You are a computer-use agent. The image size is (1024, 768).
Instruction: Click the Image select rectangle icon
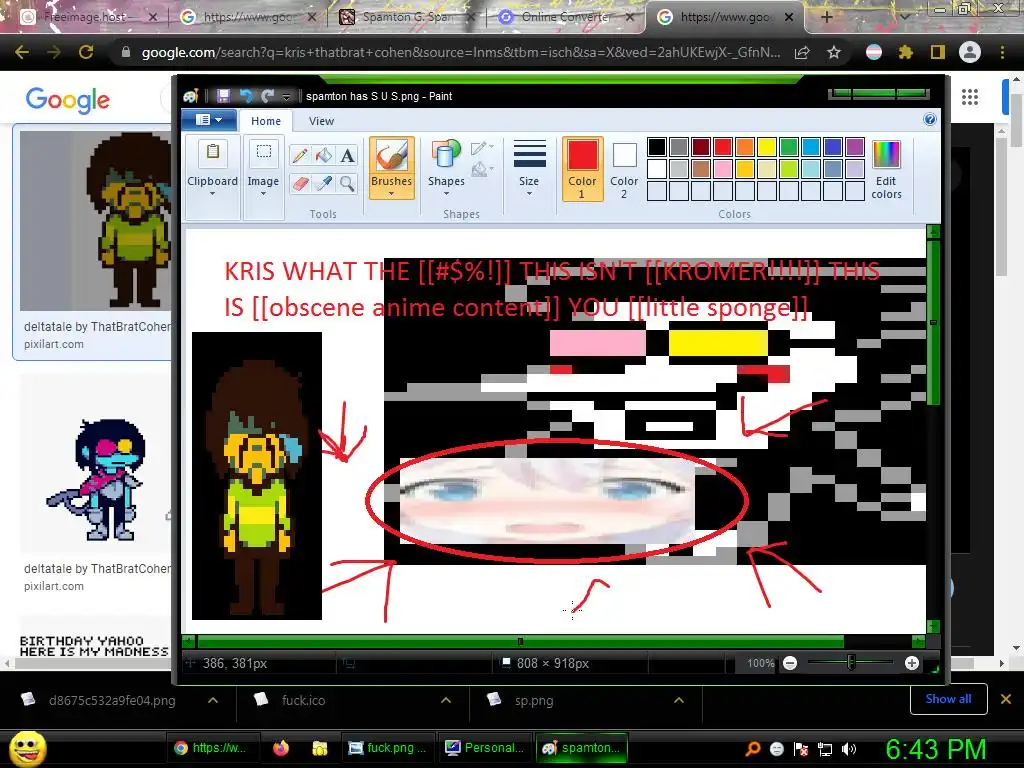tap(263, 152)
